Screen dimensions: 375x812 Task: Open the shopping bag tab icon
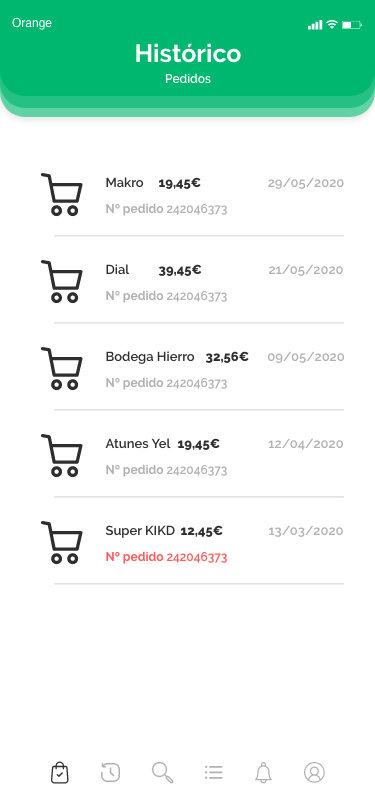tap(60, 772)
